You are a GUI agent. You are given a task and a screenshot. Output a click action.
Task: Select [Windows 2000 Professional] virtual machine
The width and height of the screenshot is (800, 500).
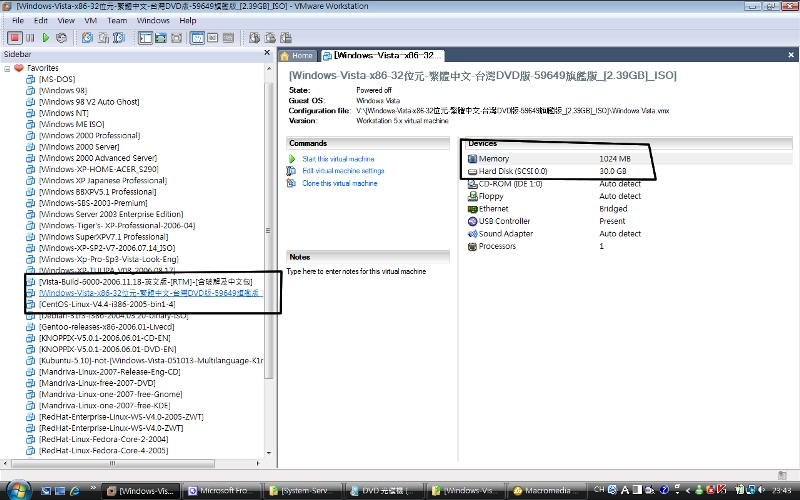89,136
